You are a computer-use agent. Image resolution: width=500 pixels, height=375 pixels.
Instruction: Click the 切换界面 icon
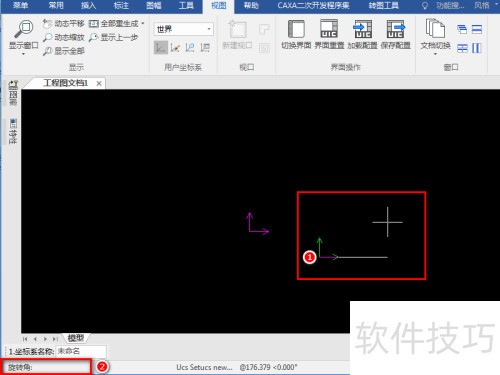pyautogui.click(x=296, y=29)
